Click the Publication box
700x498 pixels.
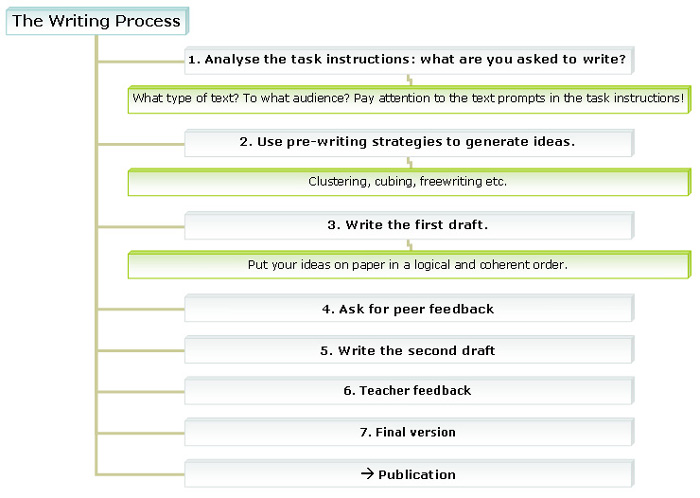409,473
